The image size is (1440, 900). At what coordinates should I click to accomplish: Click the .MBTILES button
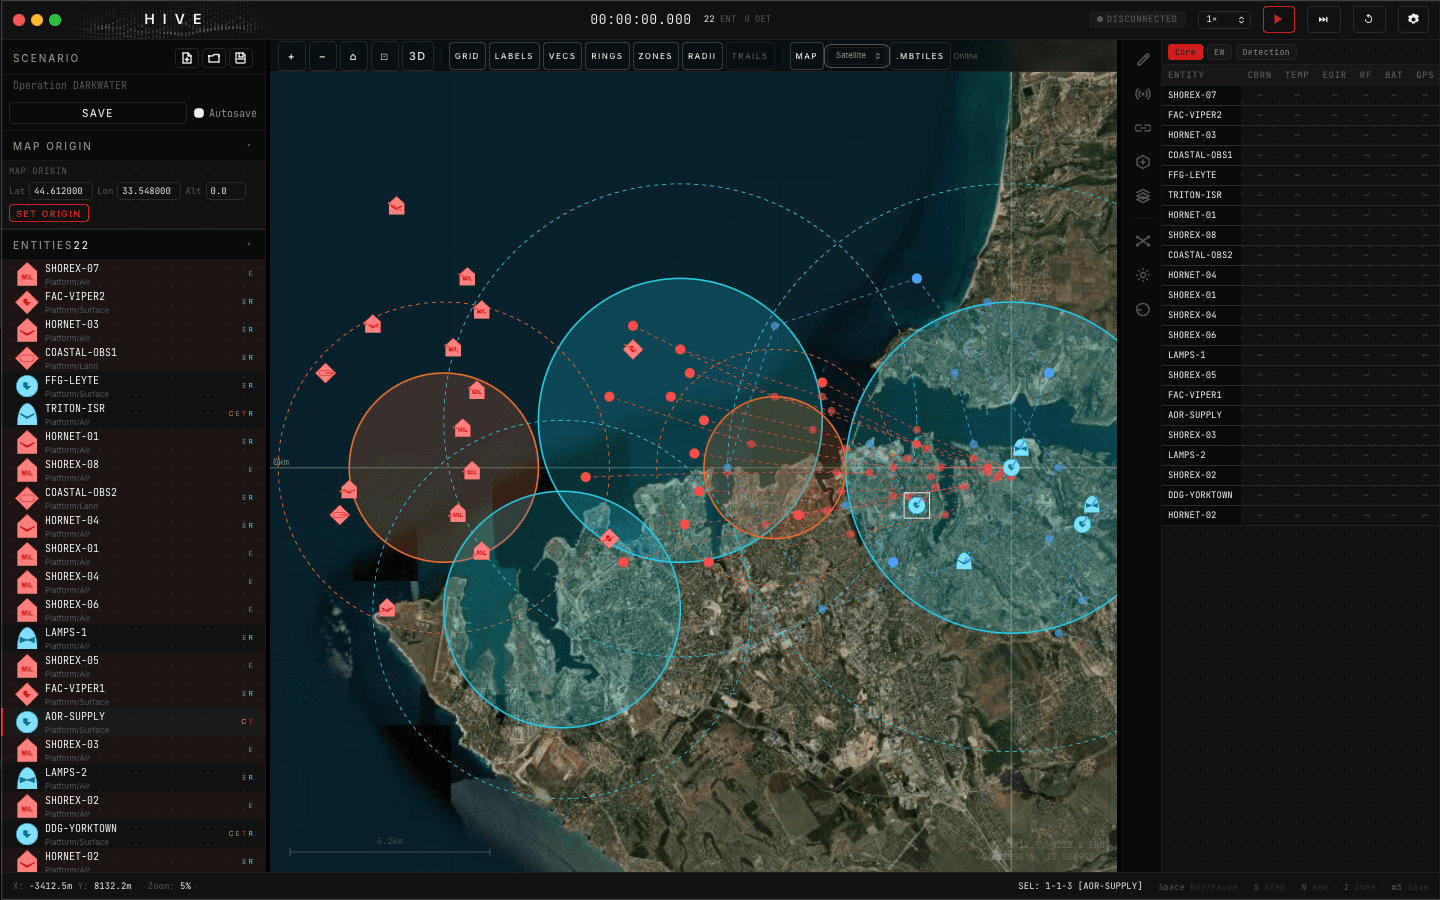[920, 56]
